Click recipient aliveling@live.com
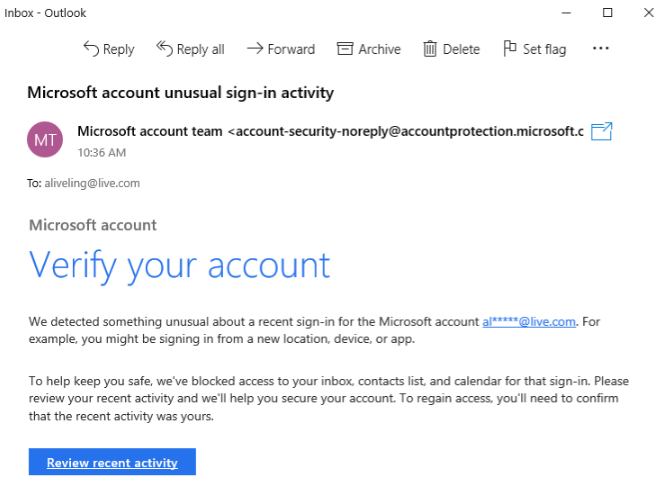Screen dimensions: 660x490 (x=92, y=183)
